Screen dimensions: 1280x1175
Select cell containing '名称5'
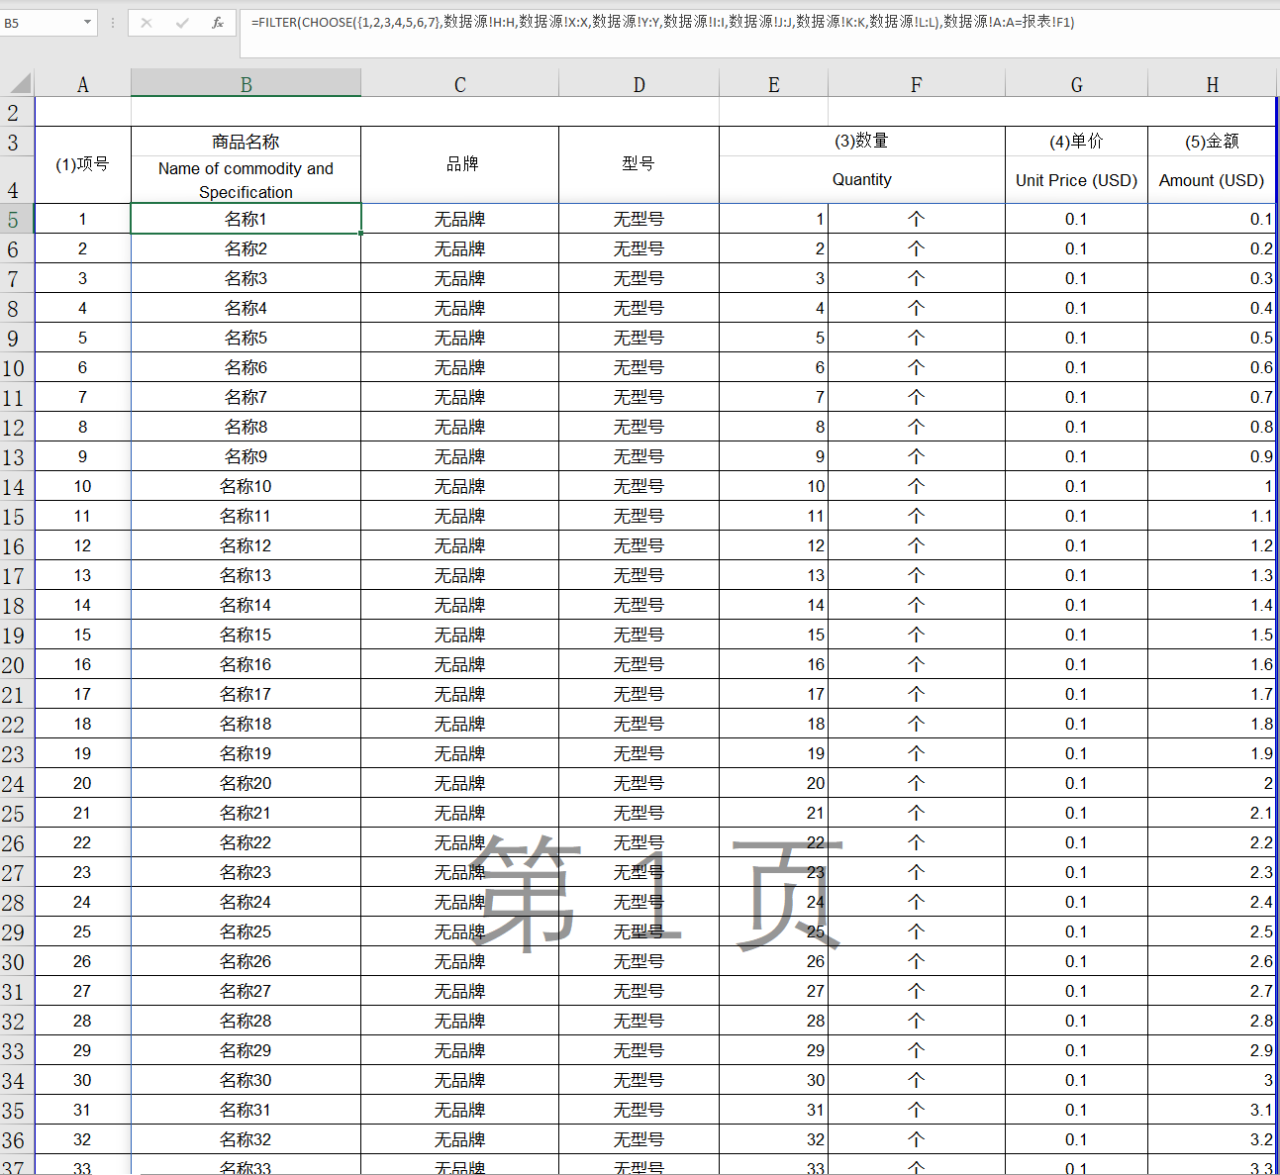(x=246, y=338)
